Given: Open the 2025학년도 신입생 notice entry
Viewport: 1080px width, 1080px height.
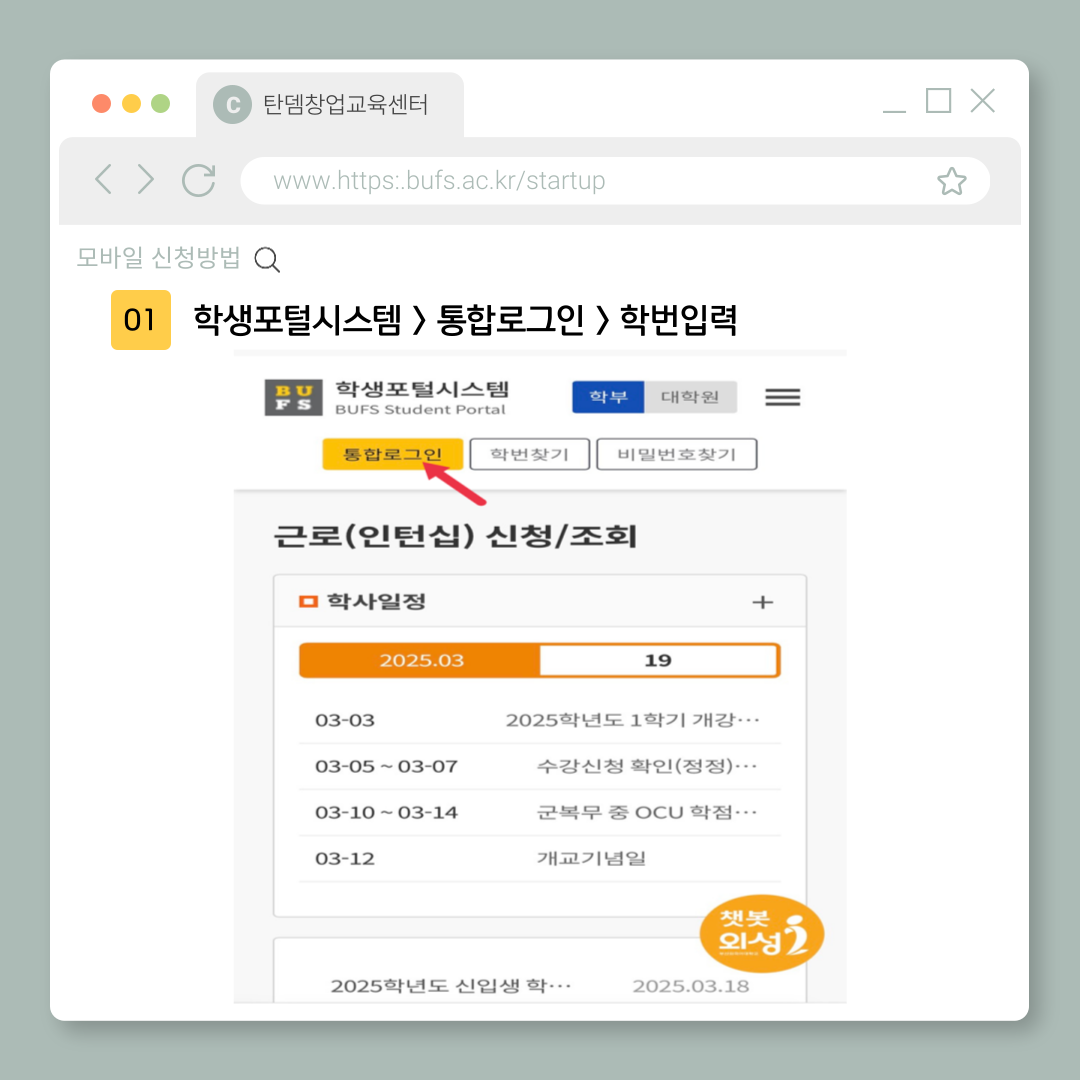Looking at the screenshot, I should (451, 986).
